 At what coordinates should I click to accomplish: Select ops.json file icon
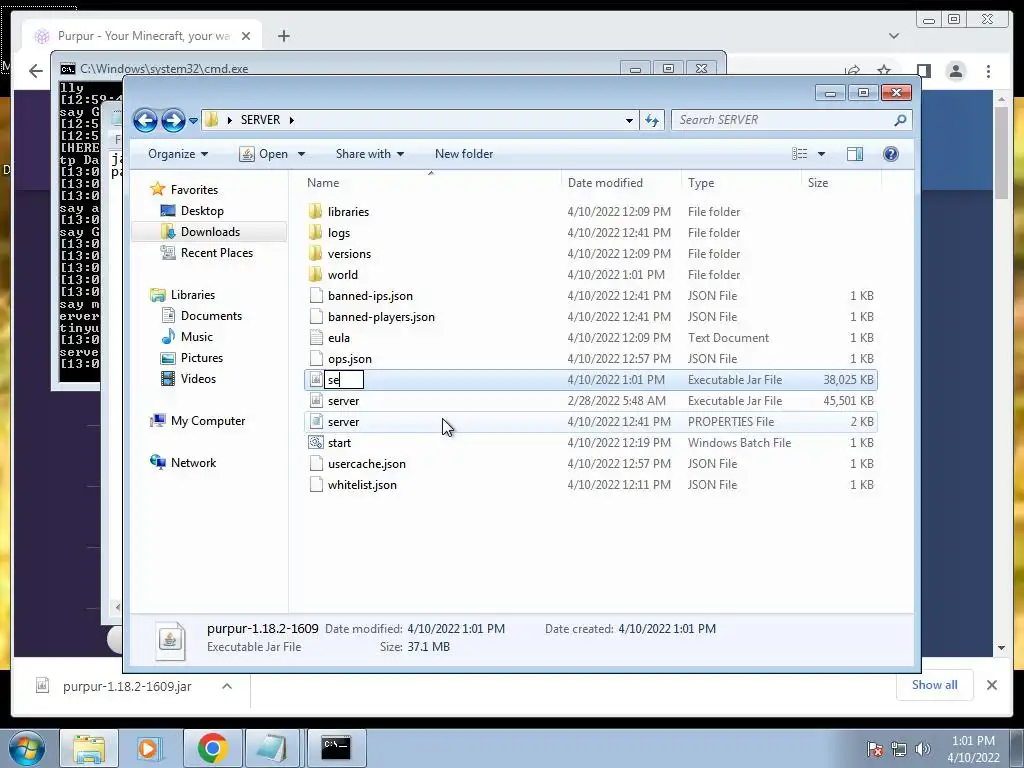click(316, 358)
